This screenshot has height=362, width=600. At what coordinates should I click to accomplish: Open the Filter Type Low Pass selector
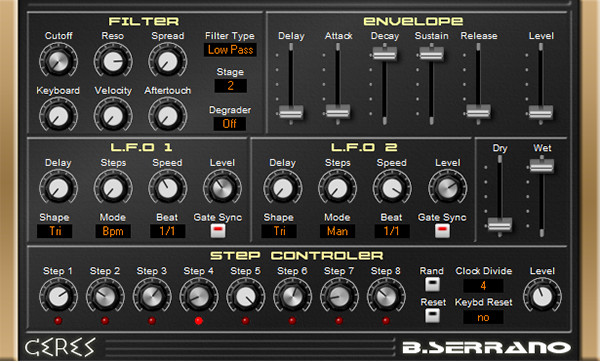(230, 50)
